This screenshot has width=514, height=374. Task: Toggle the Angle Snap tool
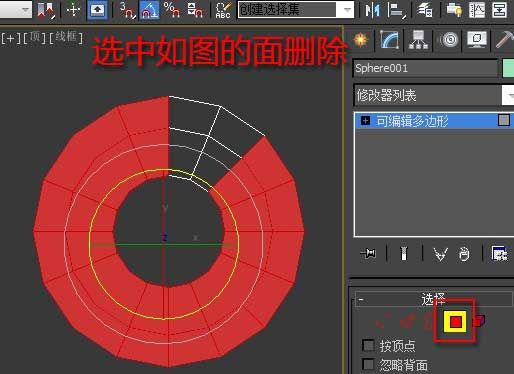coord(149,10)
